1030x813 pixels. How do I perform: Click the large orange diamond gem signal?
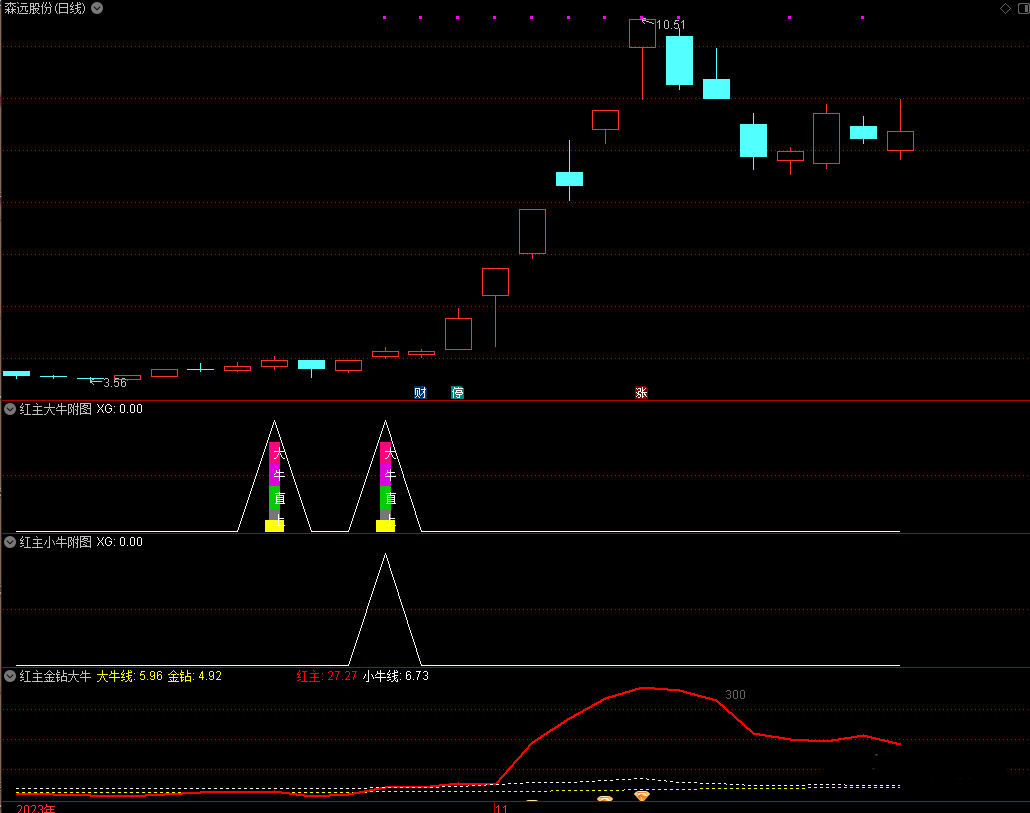tap(642, 796)
